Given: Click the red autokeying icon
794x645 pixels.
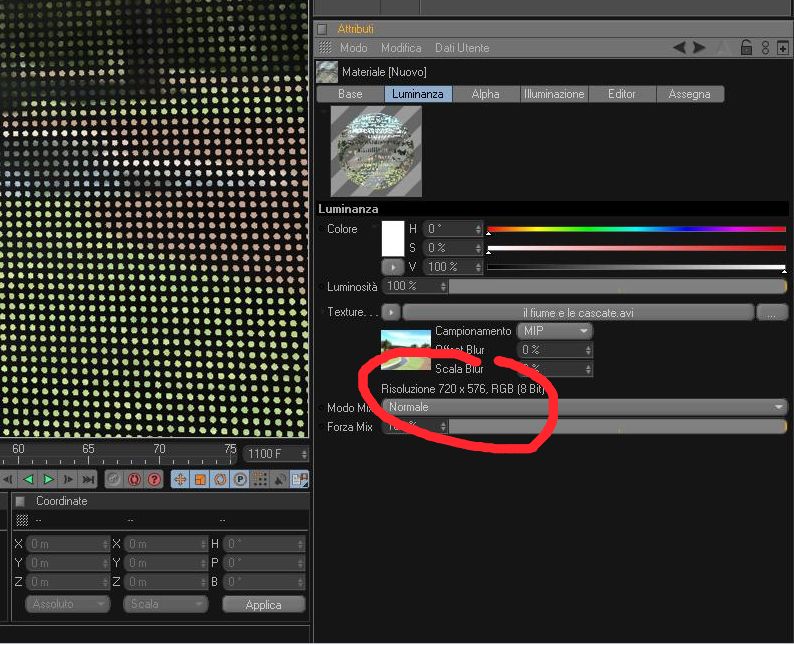Looking at the screenshot, I should pyautogui.click(x=134, y=479).
